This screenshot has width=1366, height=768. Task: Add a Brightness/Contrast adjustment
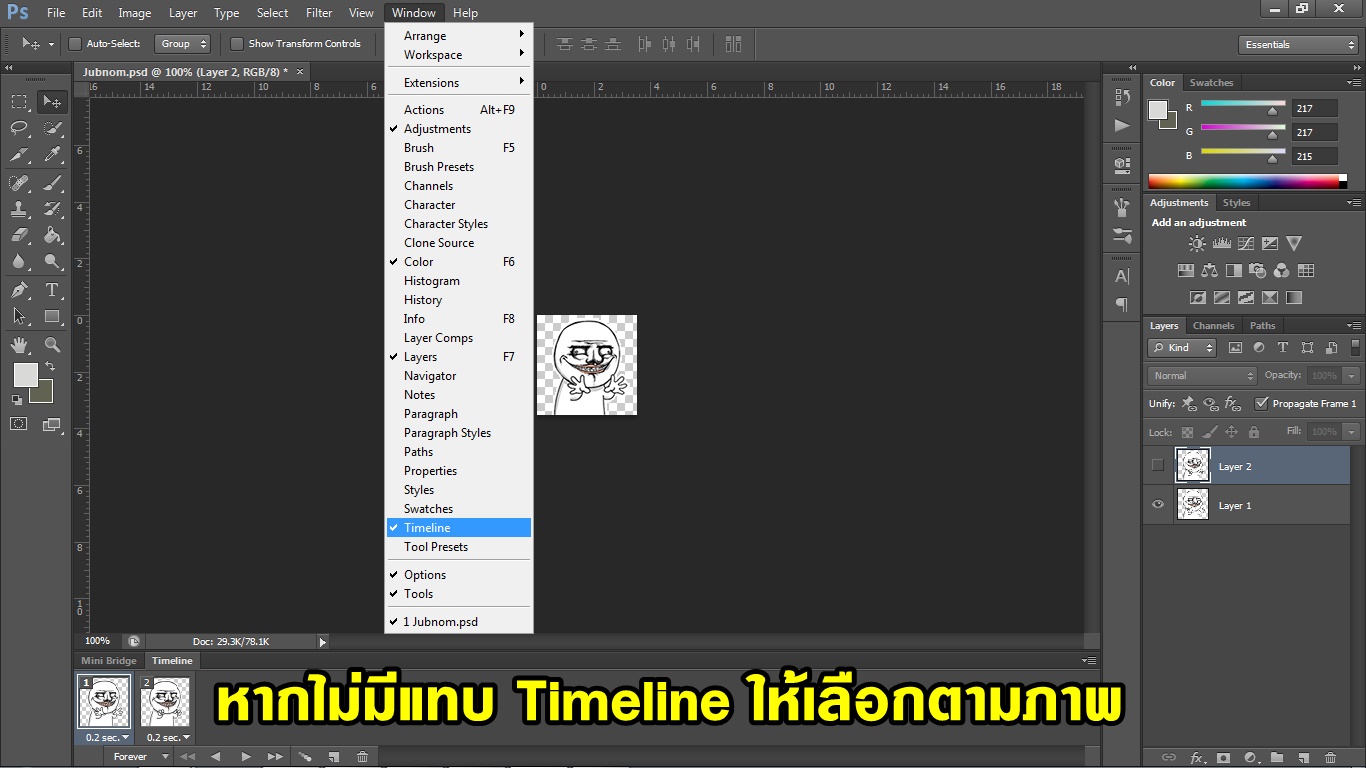pyautogui.click(x=1197, y=243)
